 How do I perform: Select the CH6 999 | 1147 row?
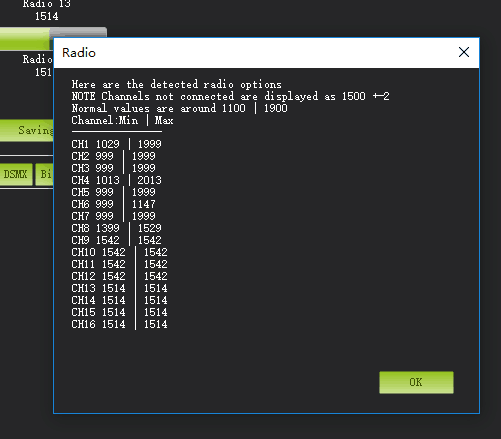coord(113,204)
